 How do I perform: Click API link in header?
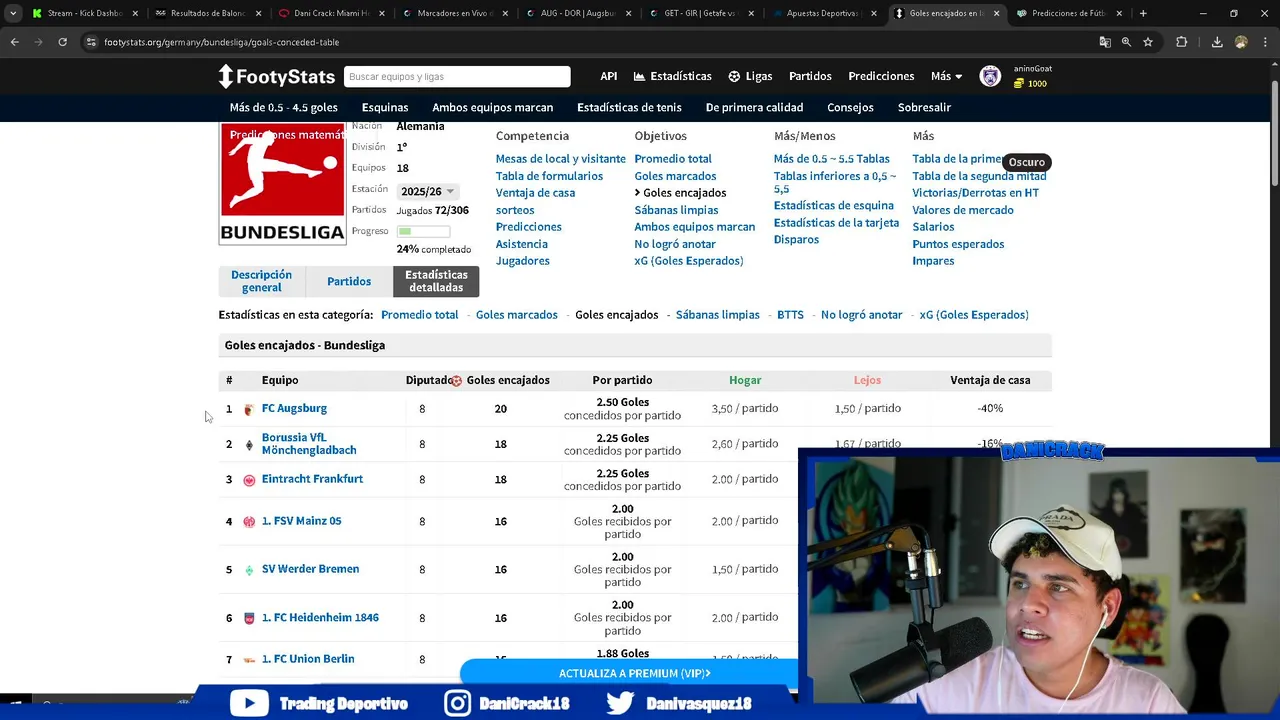pyautogui.click(x=608, y=76)
